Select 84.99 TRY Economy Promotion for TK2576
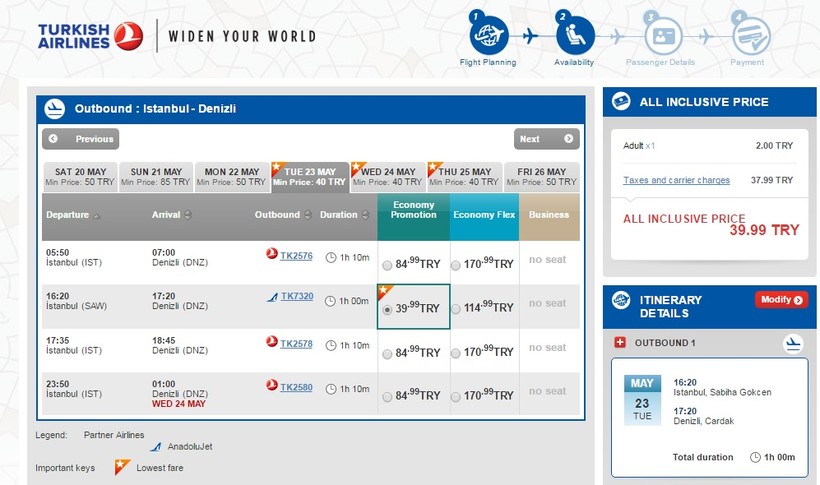The image size is (820, 485). pos(387,265)
